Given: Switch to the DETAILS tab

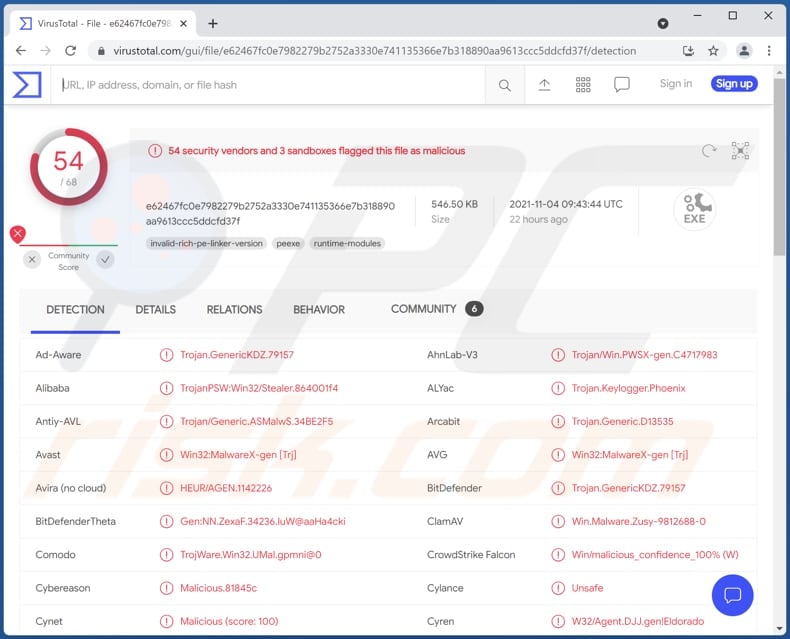Looking at the screenshot, I should coord(155,309).
